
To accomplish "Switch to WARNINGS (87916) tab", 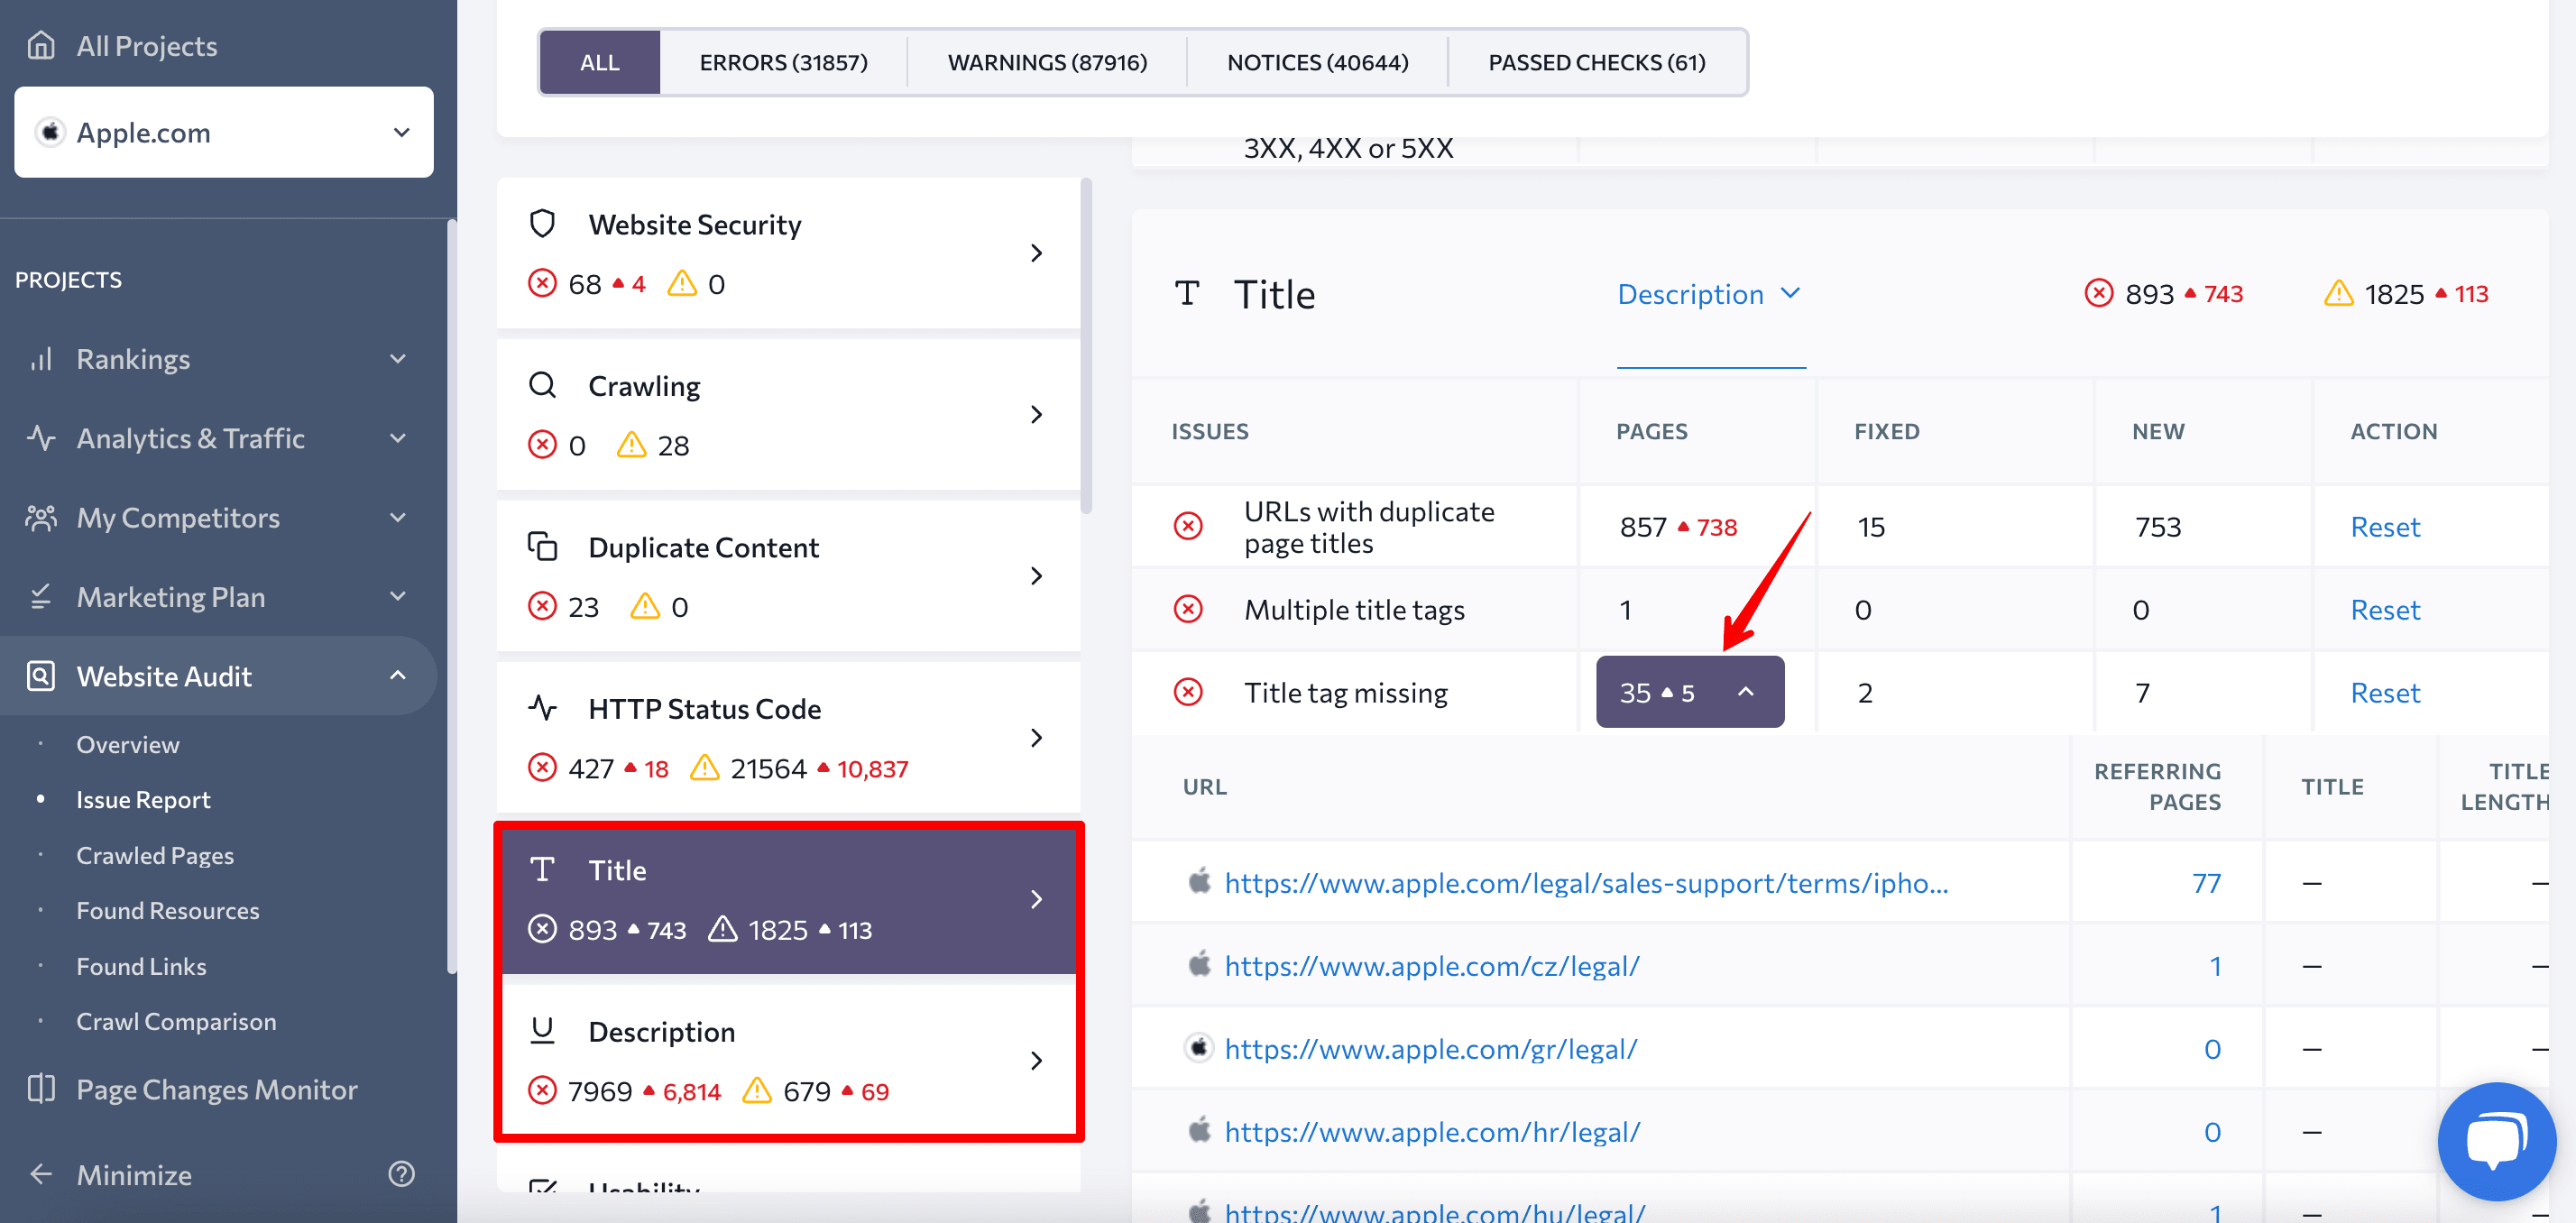I will tap(1047, 62).
